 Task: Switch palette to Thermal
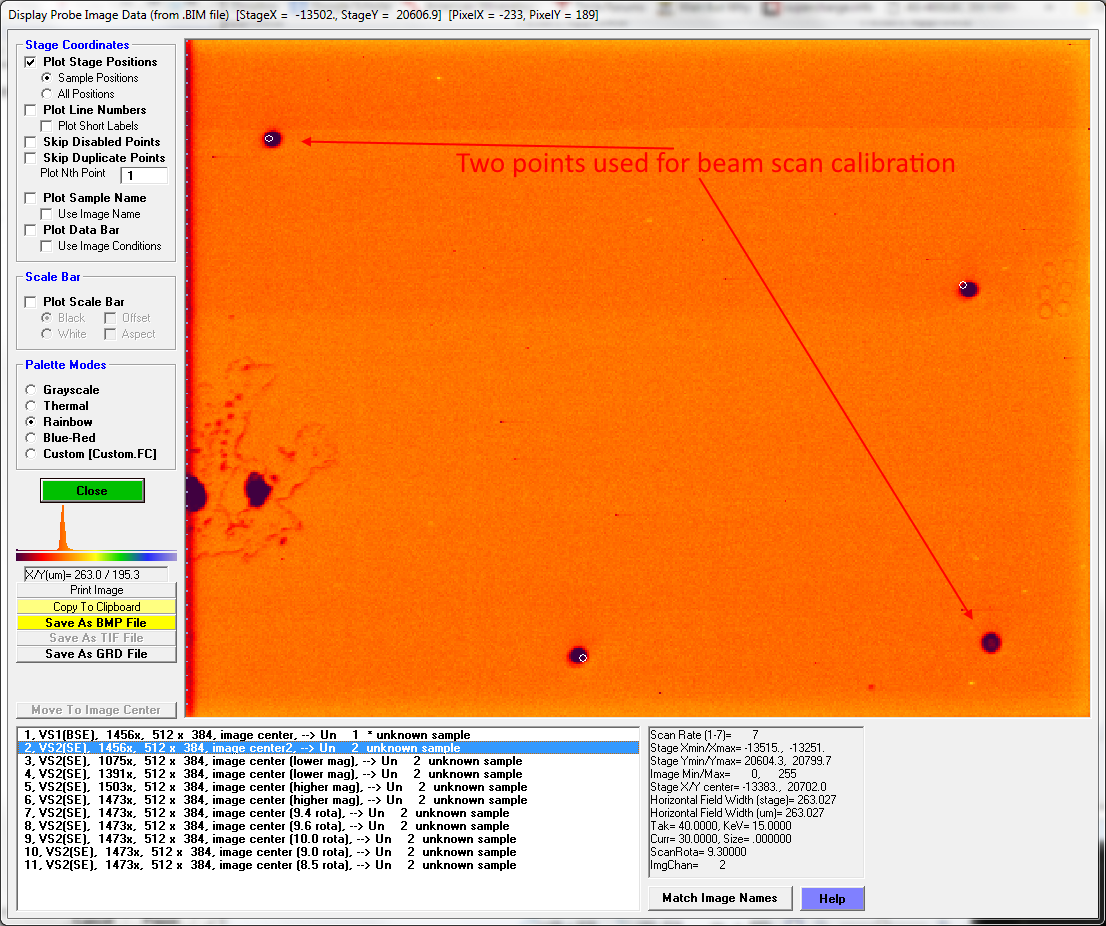[x=31, y=406]
